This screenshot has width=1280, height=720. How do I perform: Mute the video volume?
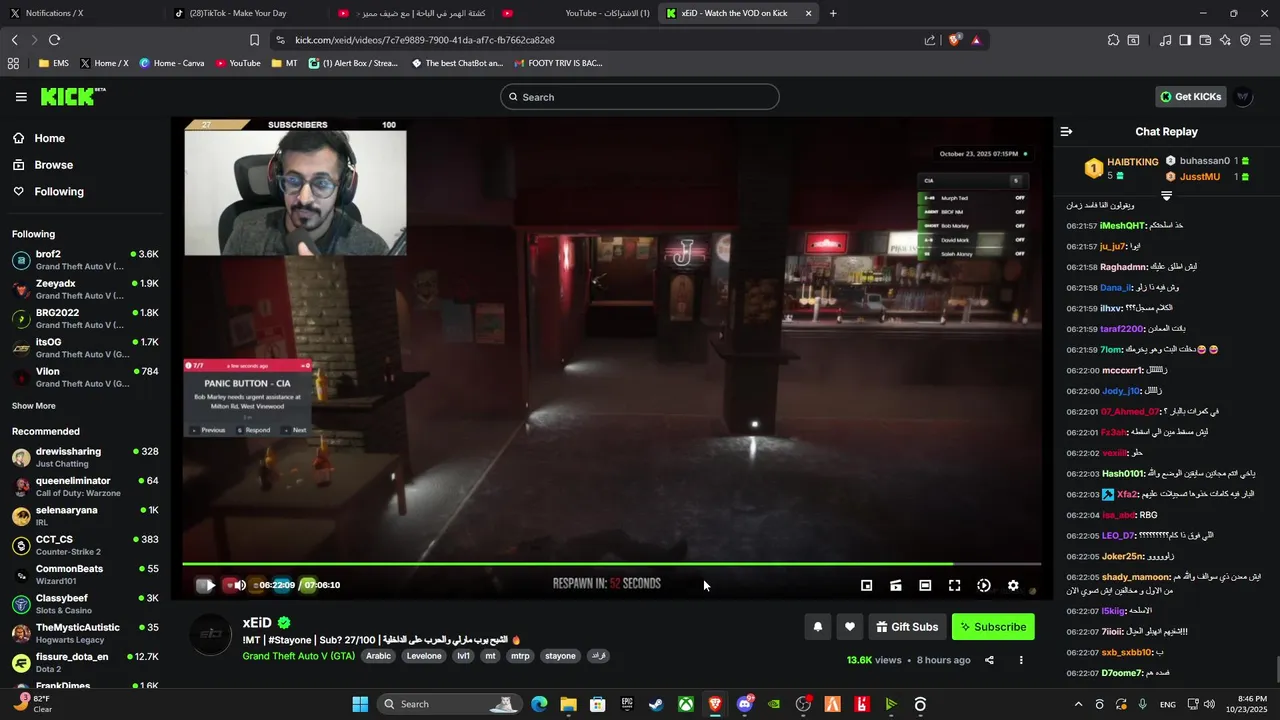pyautogui.click(x=239, y=585)
